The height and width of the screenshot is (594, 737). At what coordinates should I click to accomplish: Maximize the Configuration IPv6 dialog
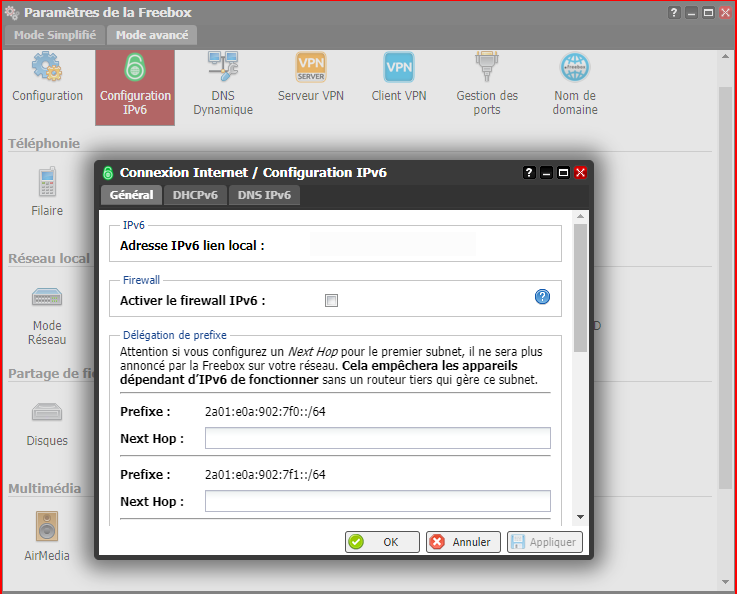click(563, 172)
